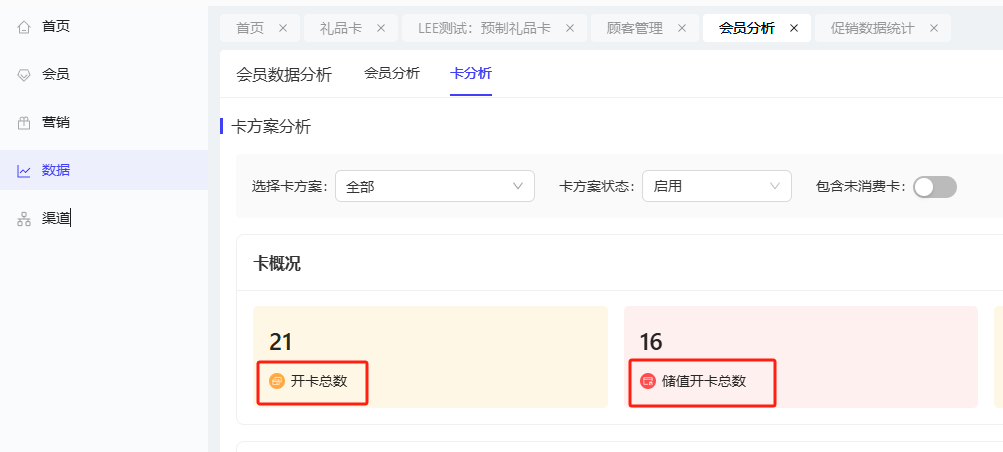The image size is (1003, 452).
Task: Click the arrow in 启用 dropdown
Action: pyautogui.click(x=775, y=187)
